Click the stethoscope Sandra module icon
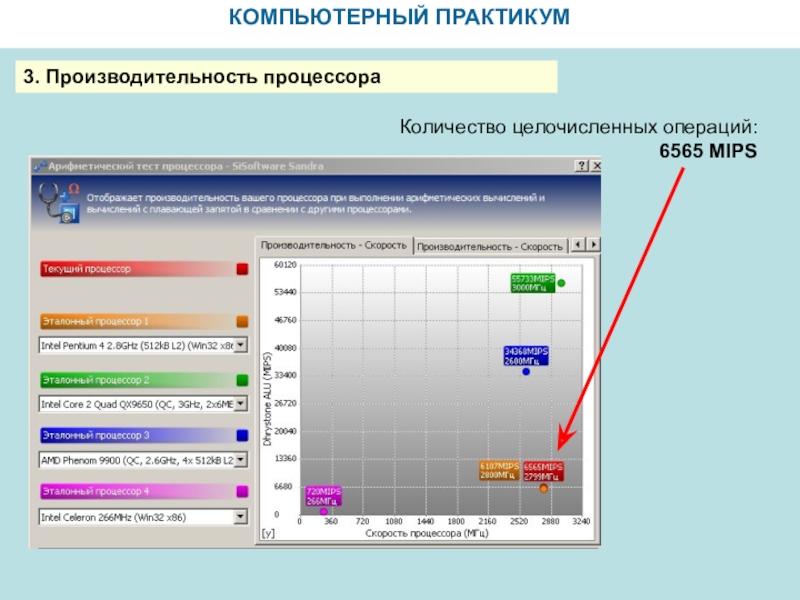 pos(60,203)
